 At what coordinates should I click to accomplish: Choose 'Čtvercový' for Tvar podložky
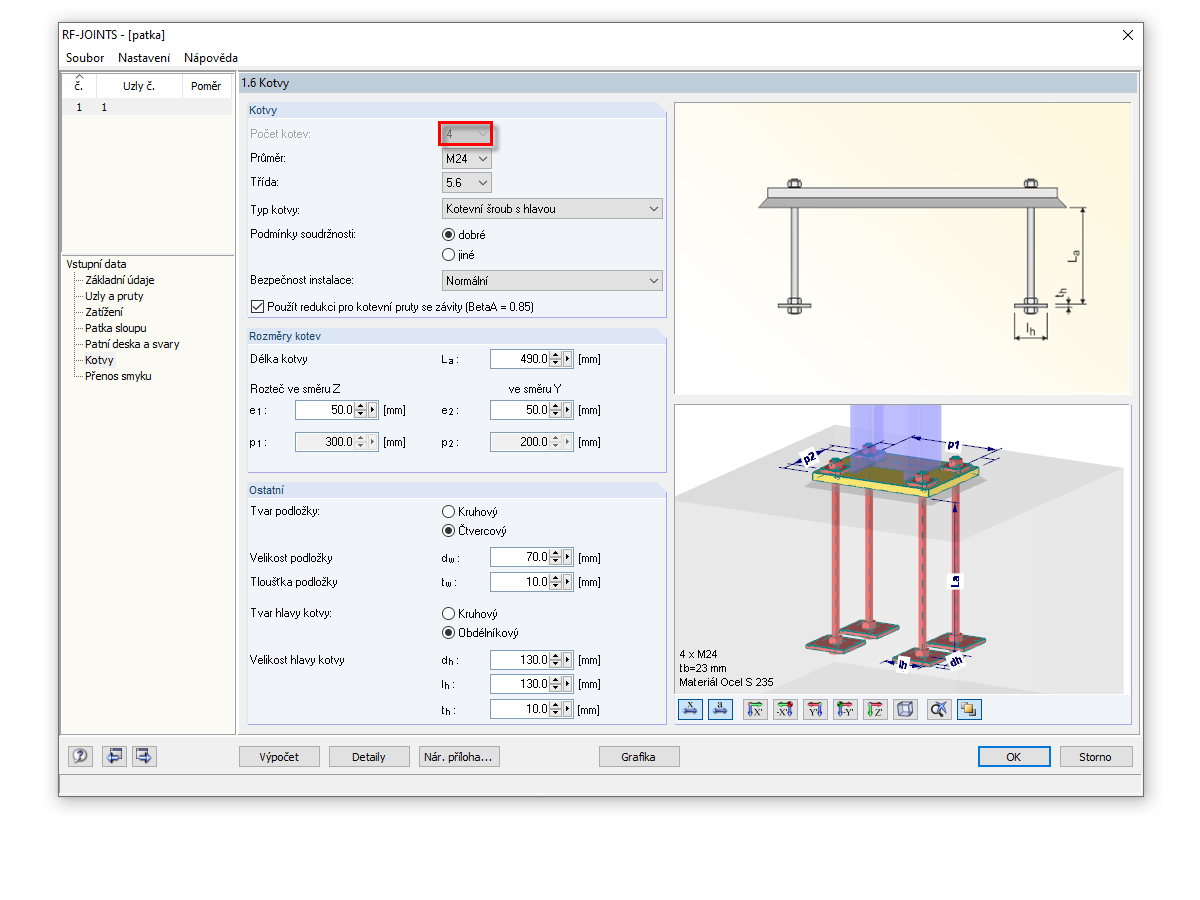[449, 530]
